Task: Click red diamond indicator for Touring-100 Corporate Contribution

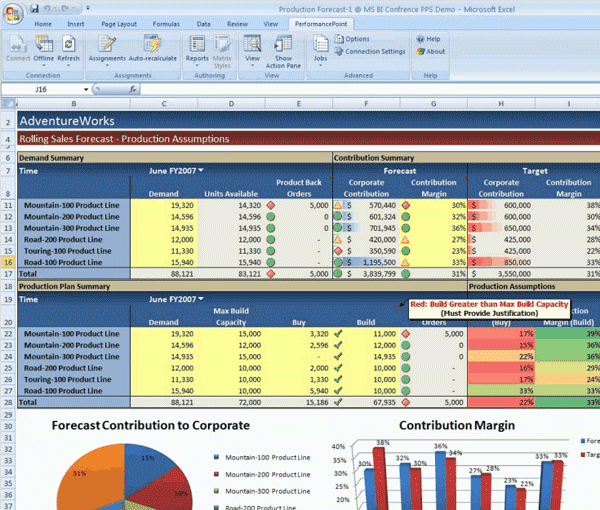Action: pyautogui.click(x=338, y=251)
